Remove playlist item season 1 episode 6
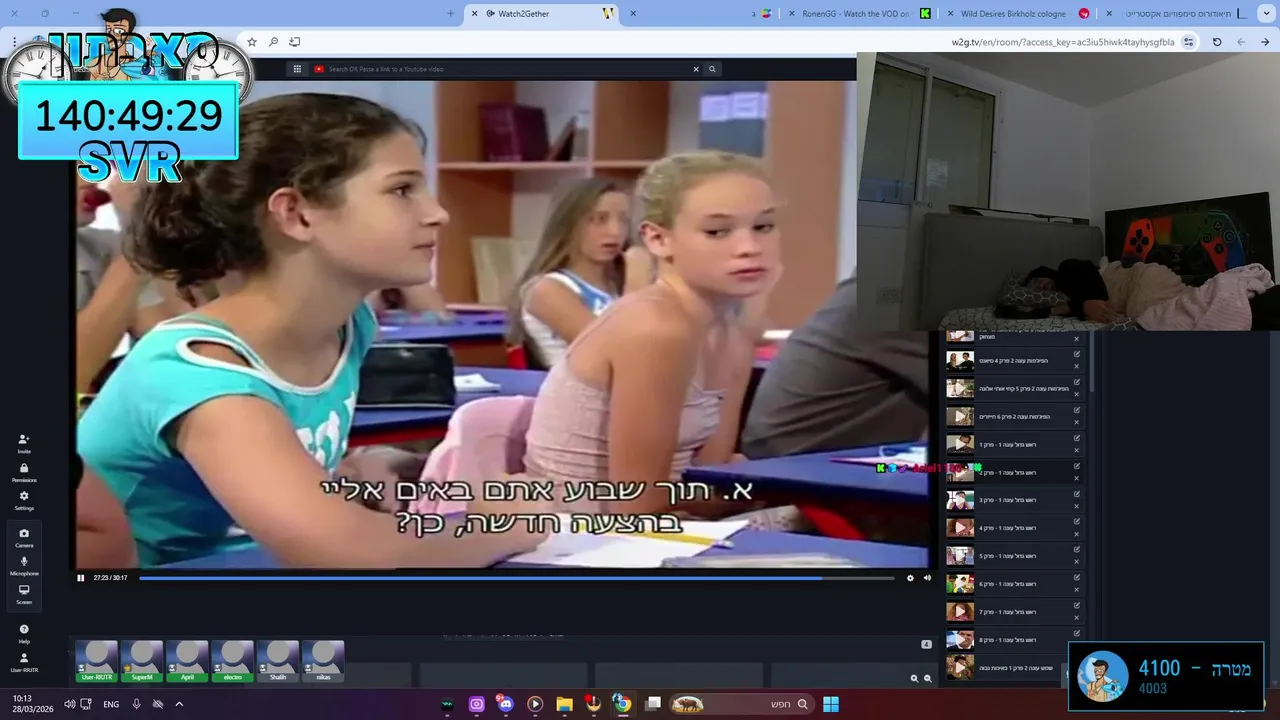This screenshot has width=1280, height=720. pyautogui.click(x=1077, y=590)
